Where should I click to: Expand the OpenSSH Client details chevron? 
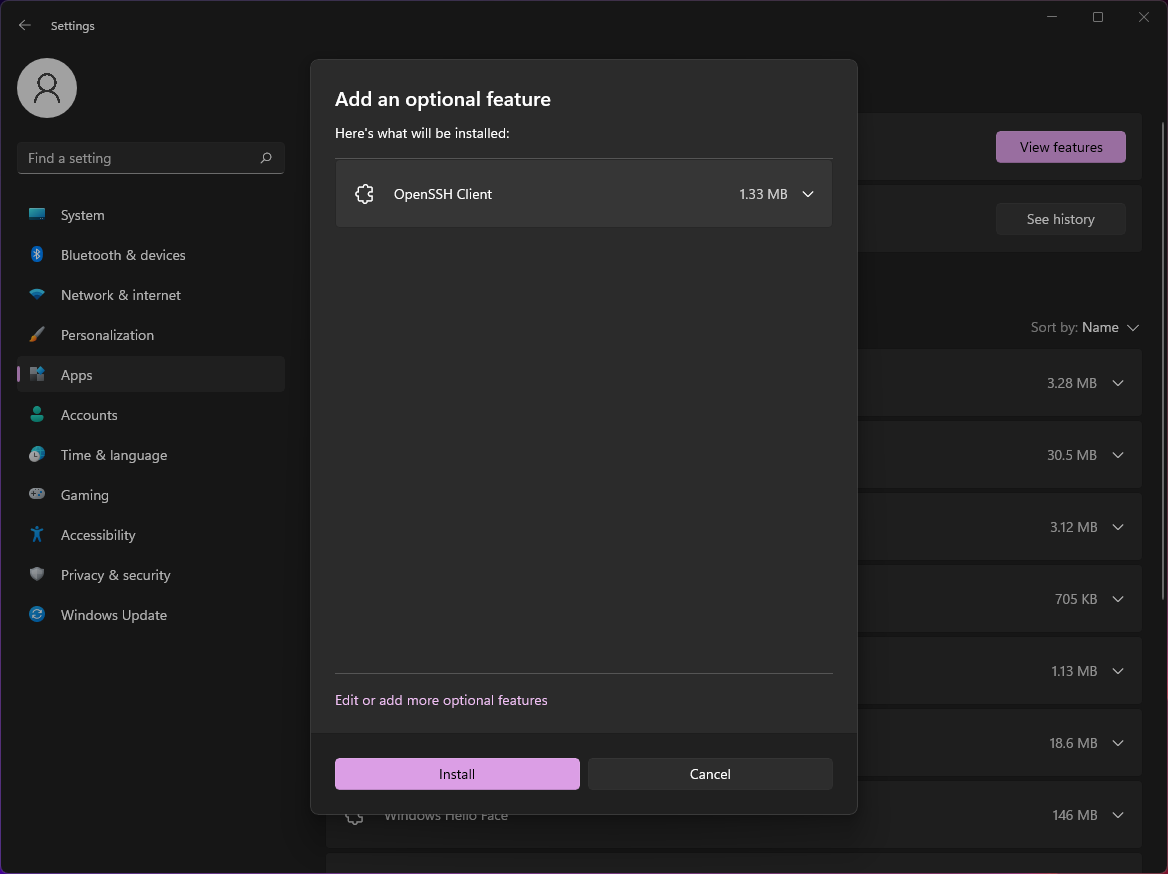(x=807, y=194)
